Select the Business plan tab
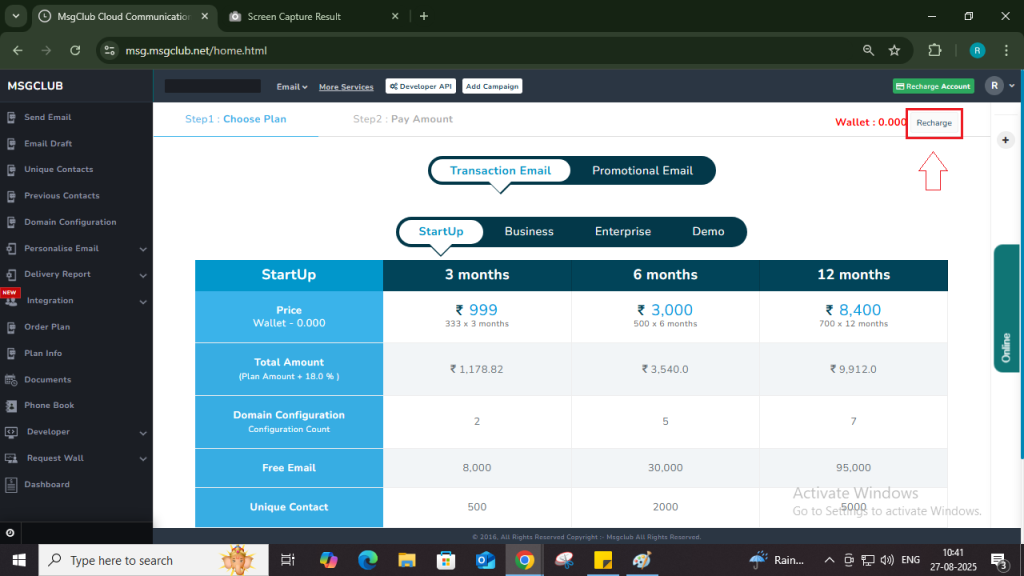Viewport: 1024px width, 576px height. click(x=529, y=231)
